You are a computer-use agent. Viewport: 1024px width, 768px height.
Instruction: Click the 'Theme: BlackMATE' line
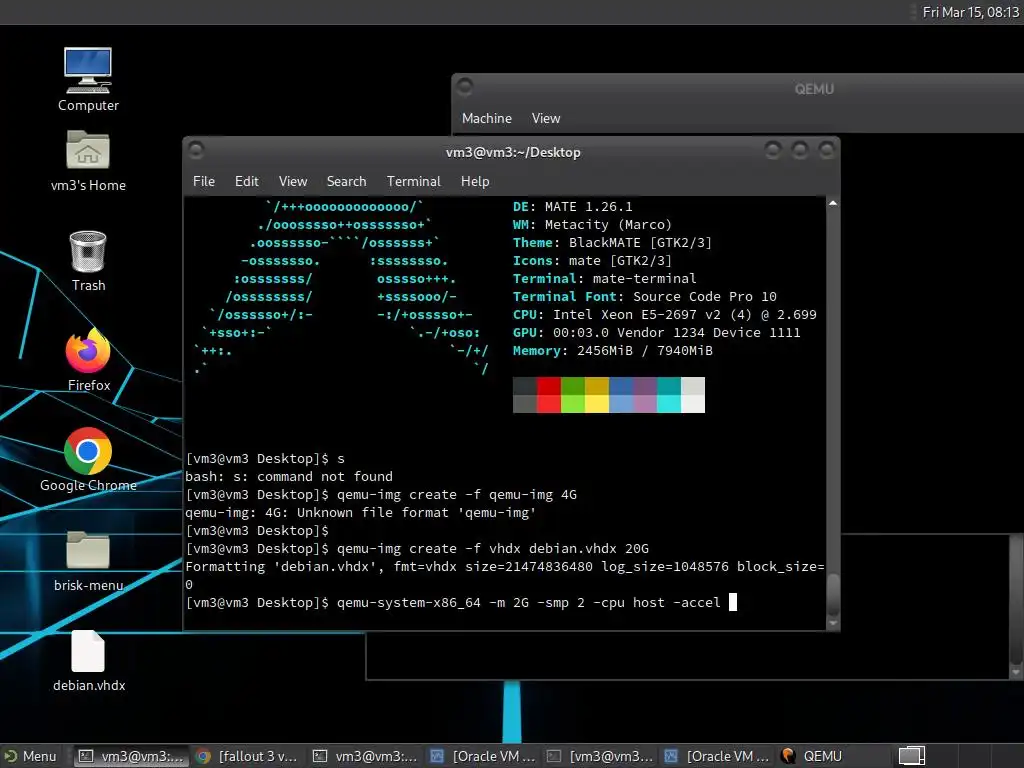click(x=612, y=242)
